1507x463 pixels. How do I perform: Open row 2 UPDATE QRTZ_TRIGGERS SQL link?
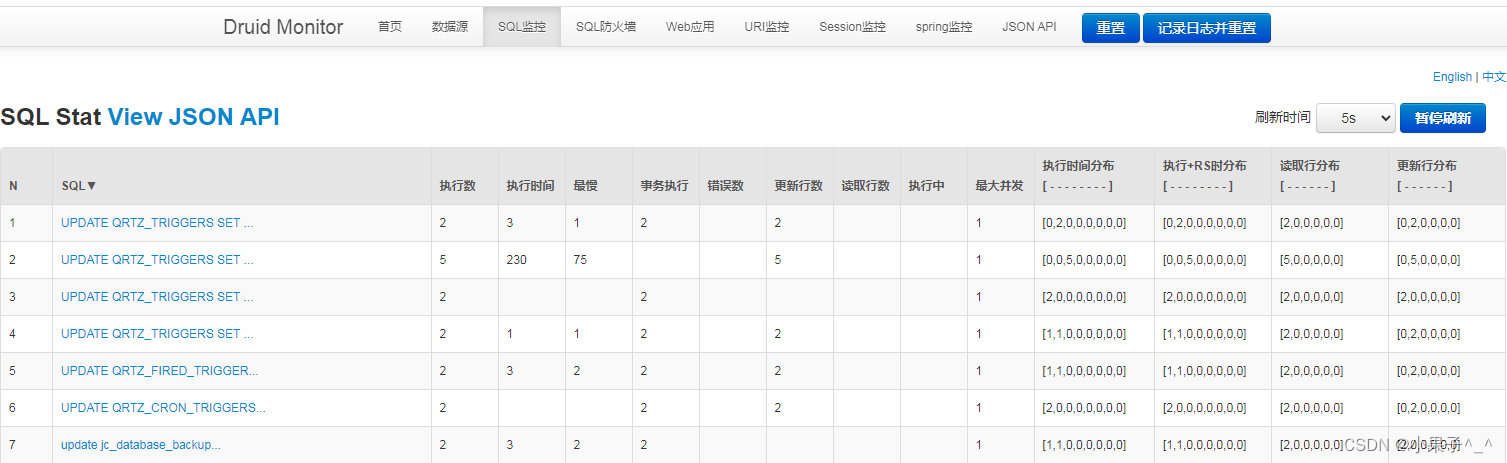pyautogui.click(x=157, y=260)
